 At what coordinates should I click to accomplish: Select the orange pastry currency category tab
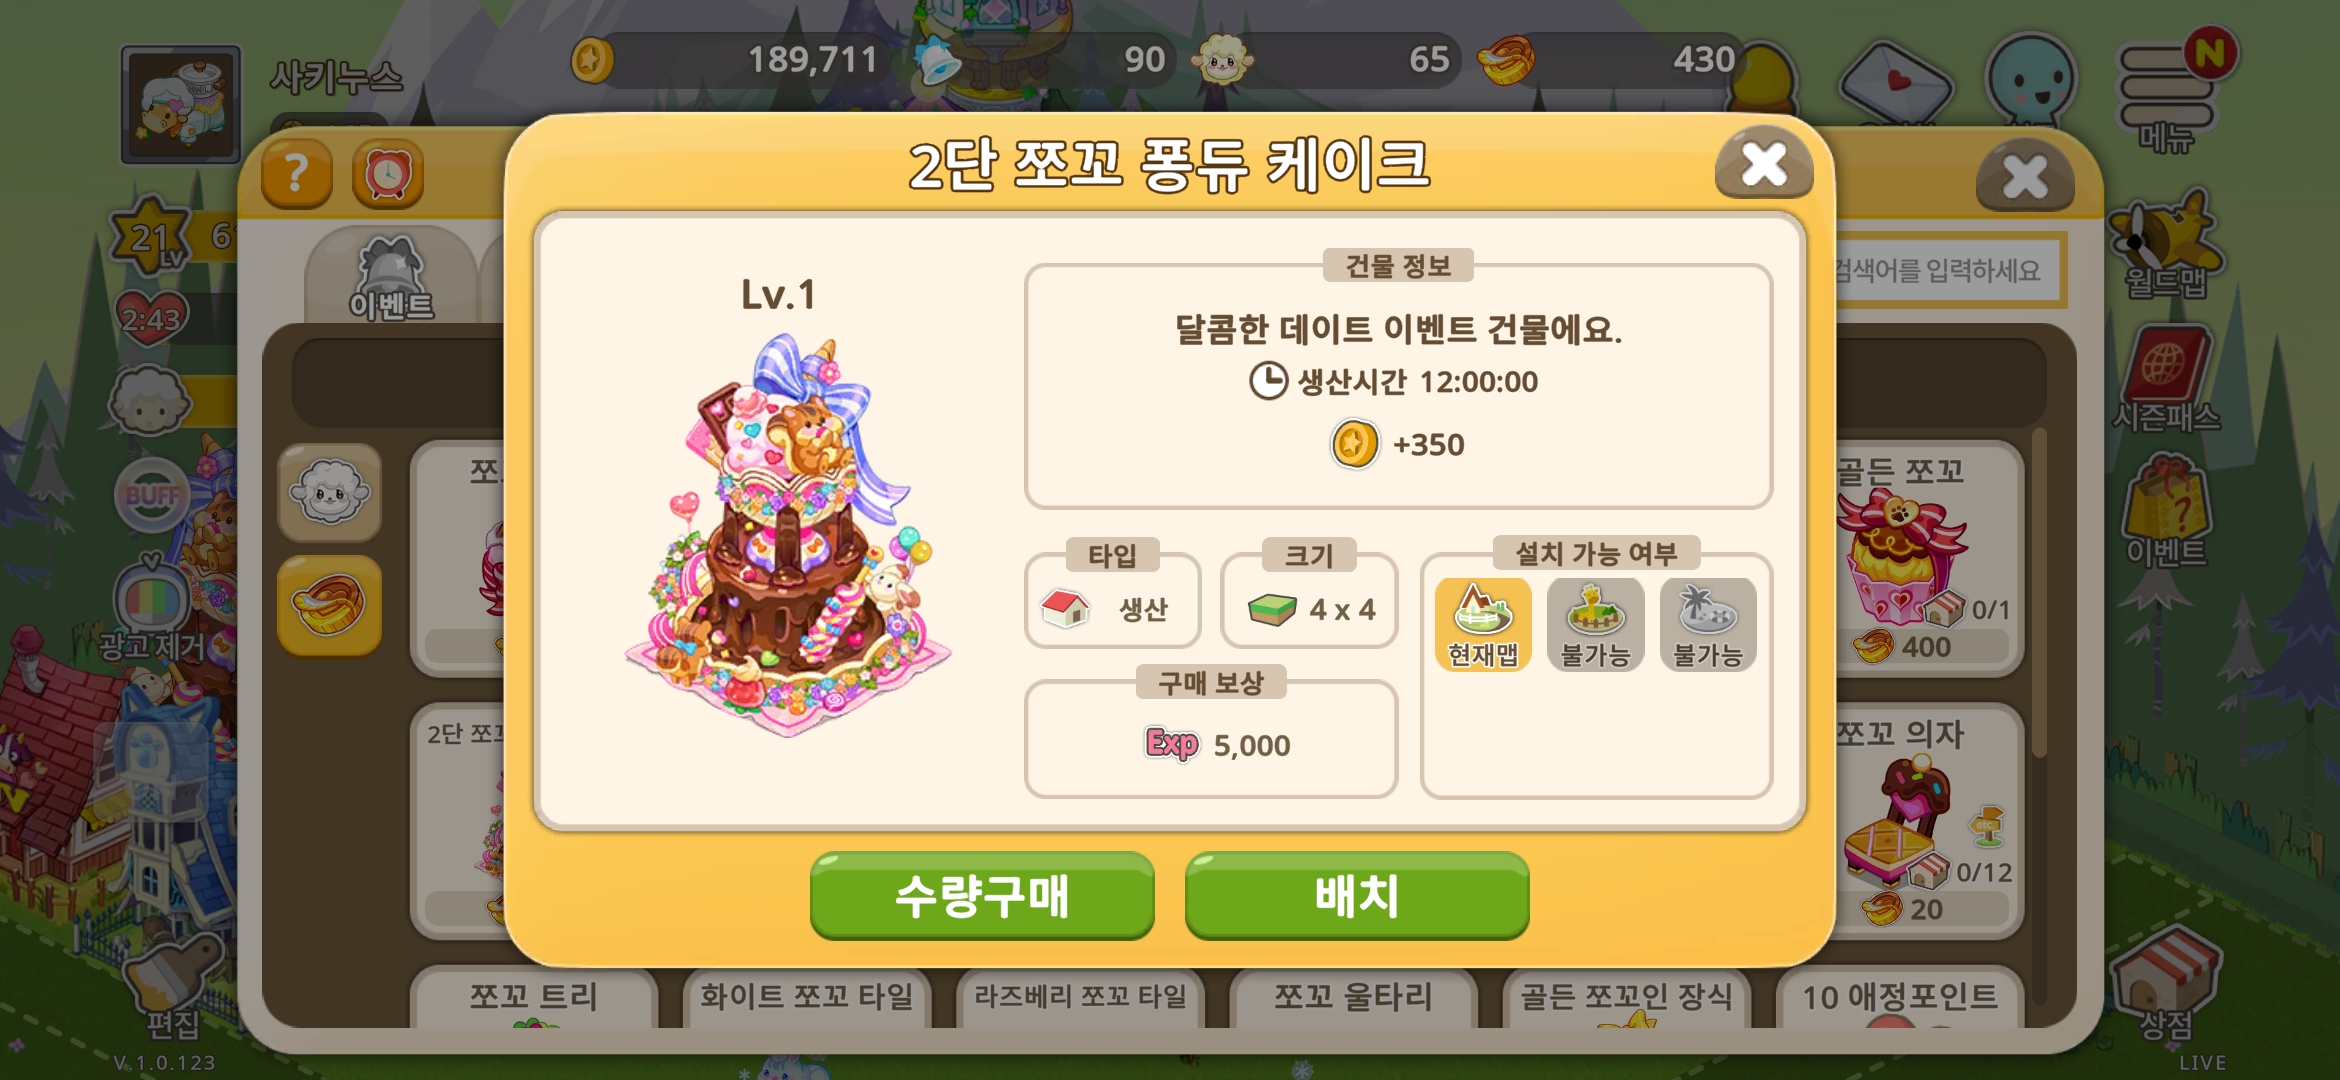point(329,605)
